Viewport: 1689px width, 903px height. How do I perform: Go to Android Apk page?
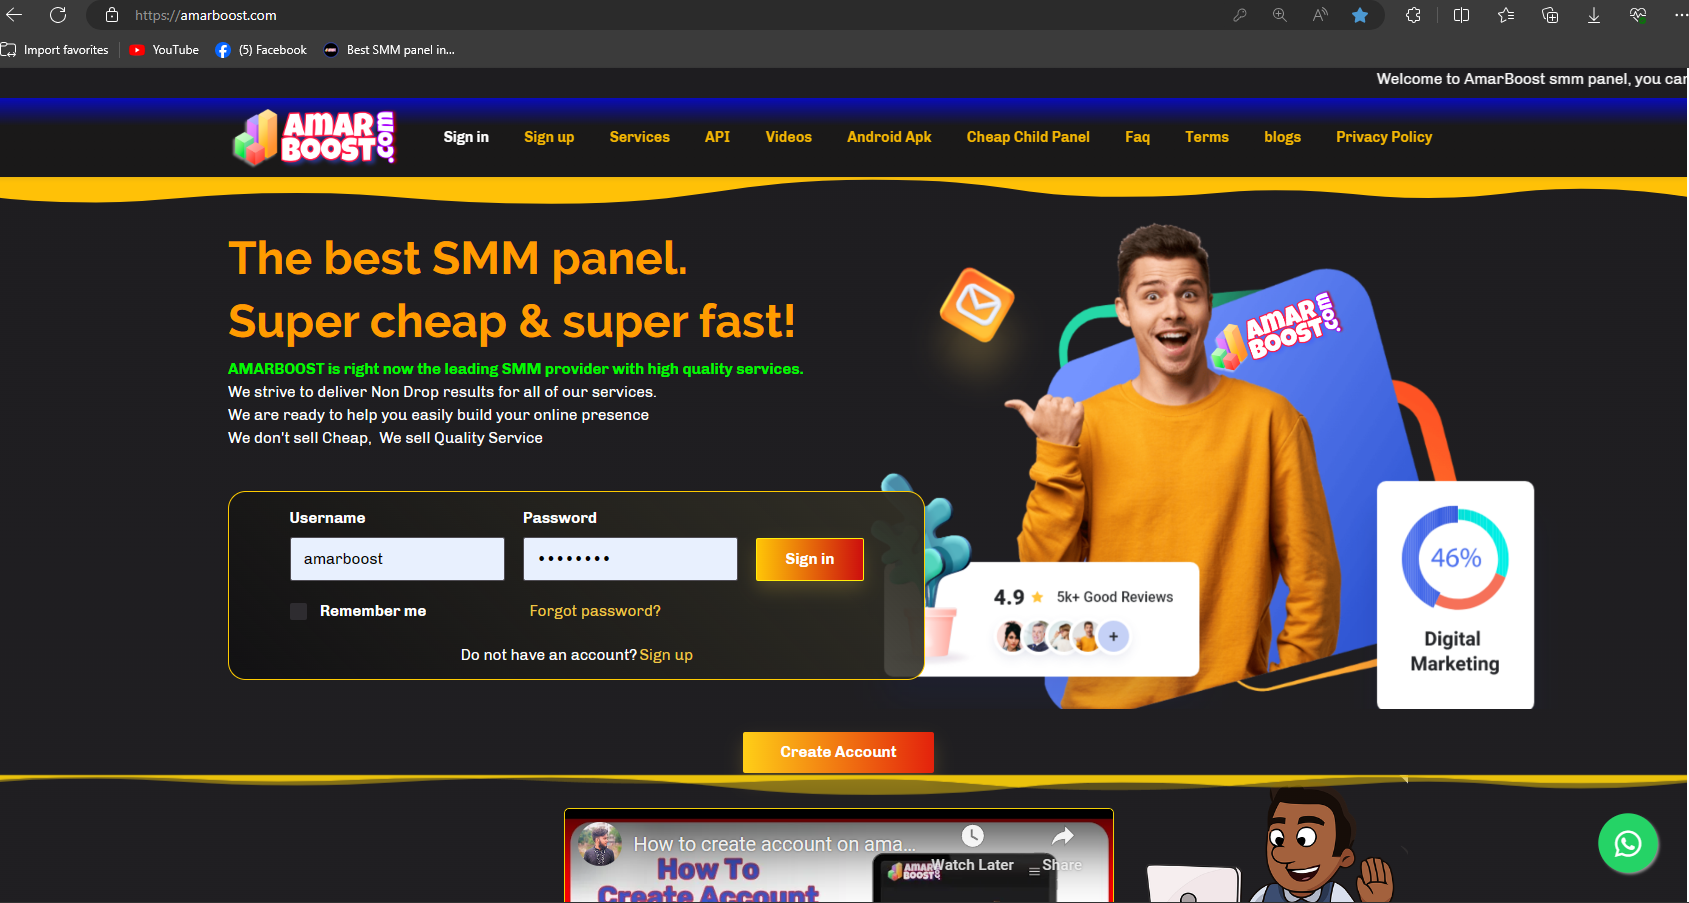click(x=889, y=137)
